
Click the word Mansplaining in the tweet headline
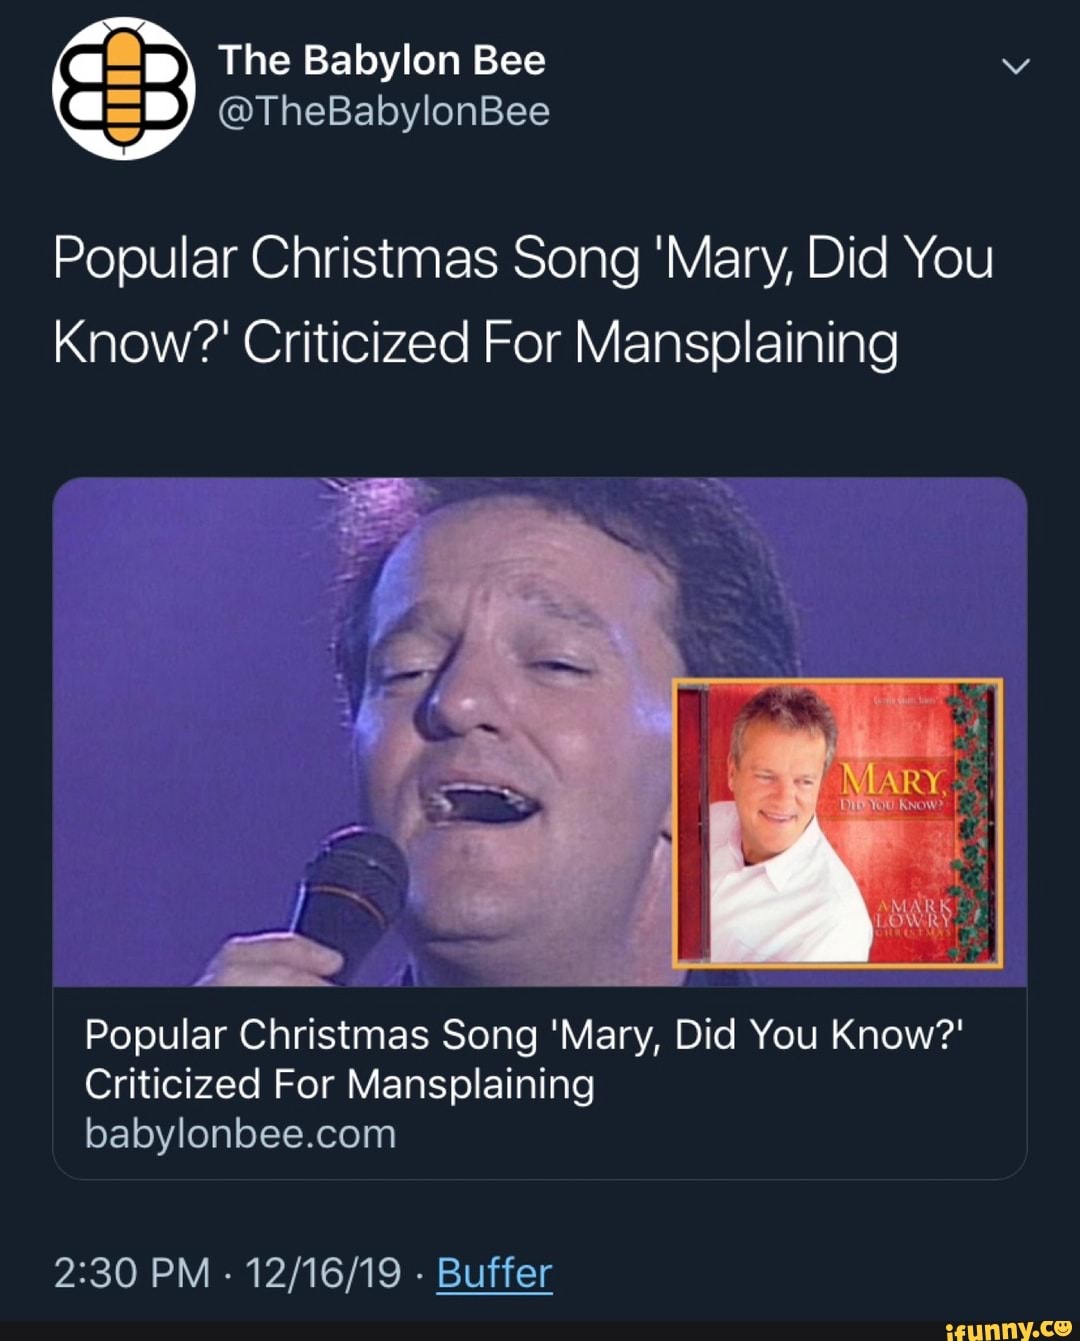click(x=735, y=343)
